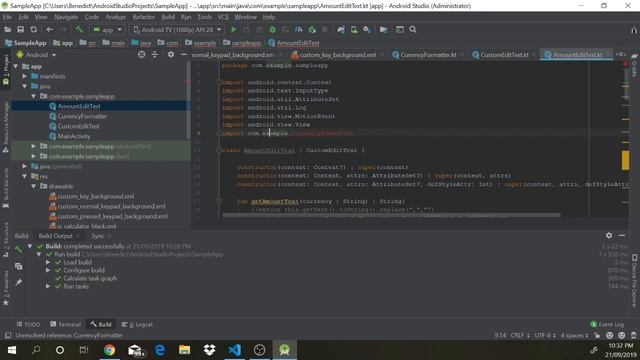Expand the manifests folder
The image size is (640, 360).
(x=24, y=76)
